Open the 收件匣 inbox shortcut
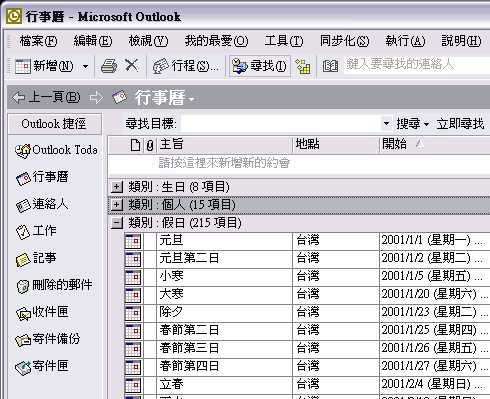Viewport: 490px width, 399px height. (x=42, y=312)
